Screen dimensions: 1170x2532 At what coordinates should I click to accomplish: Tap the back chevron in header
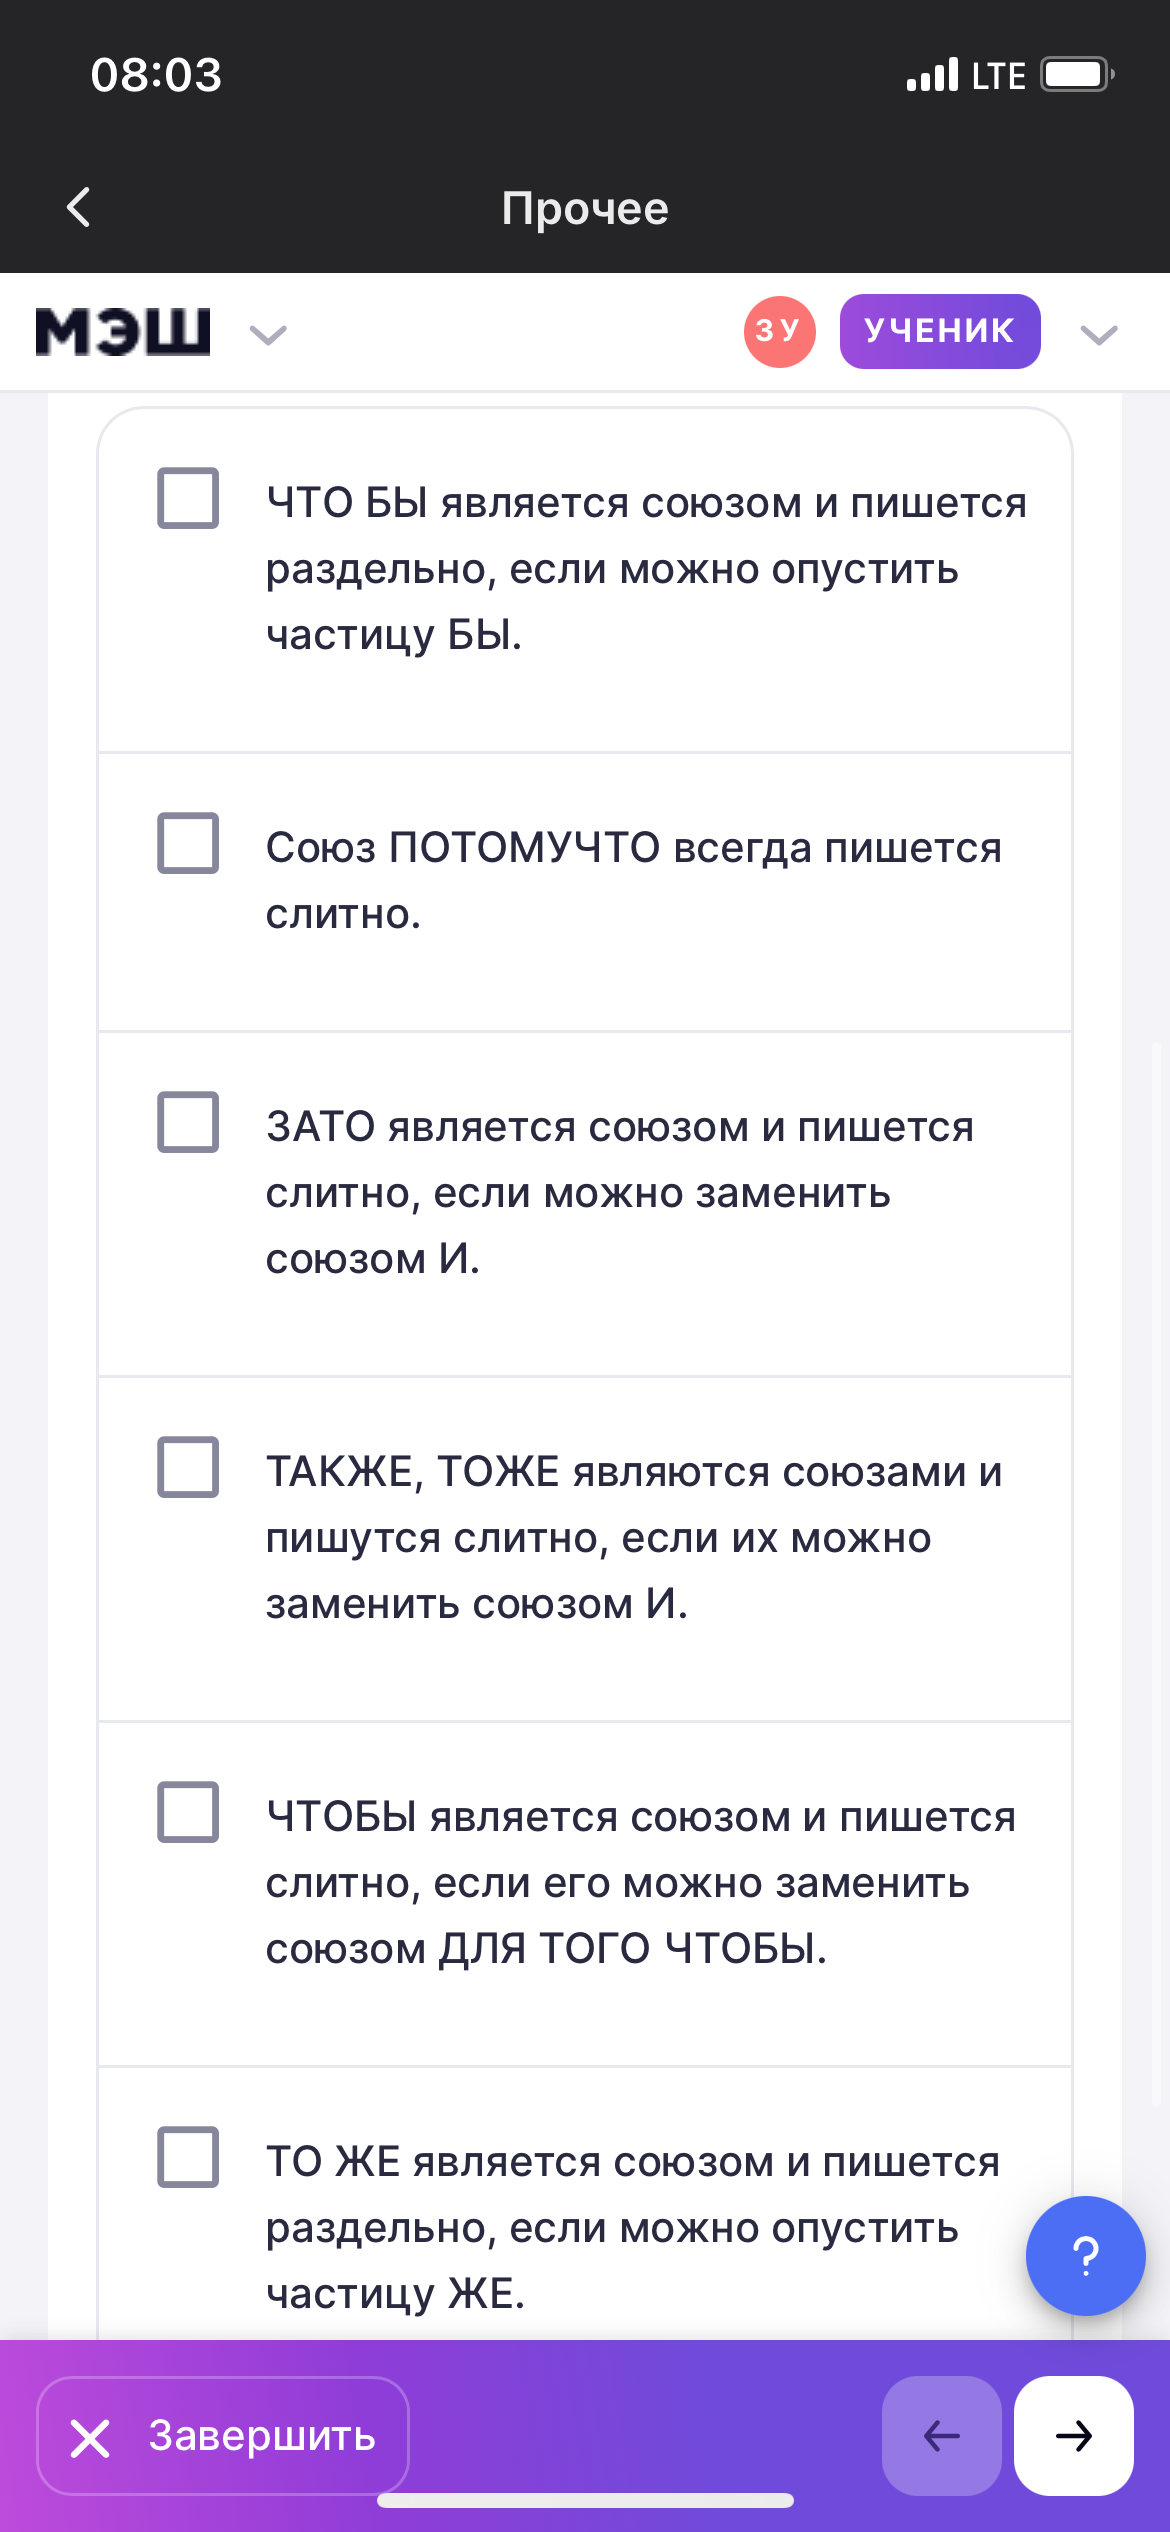click(79, 208)
